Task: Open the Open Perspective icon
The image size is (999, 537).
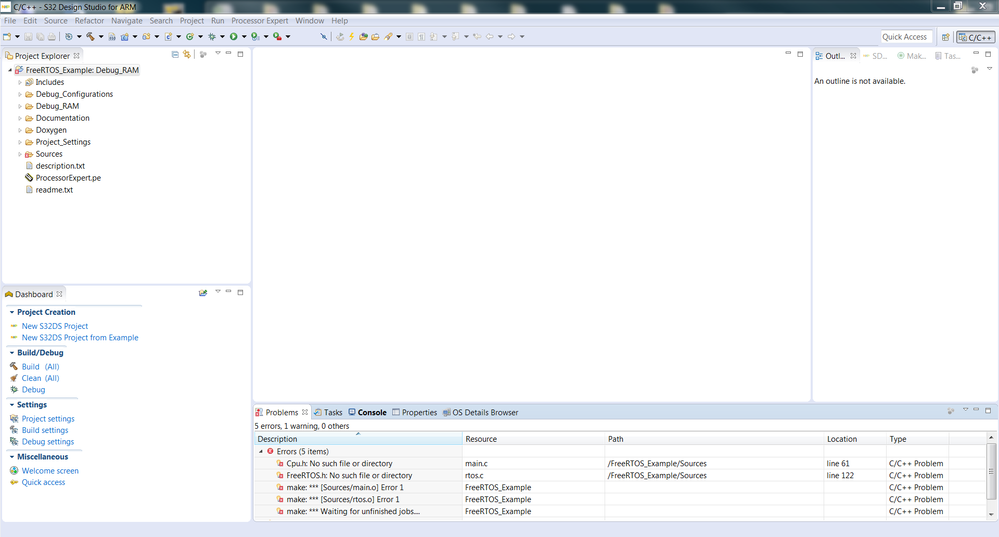Action: click(x=945, y=37)
